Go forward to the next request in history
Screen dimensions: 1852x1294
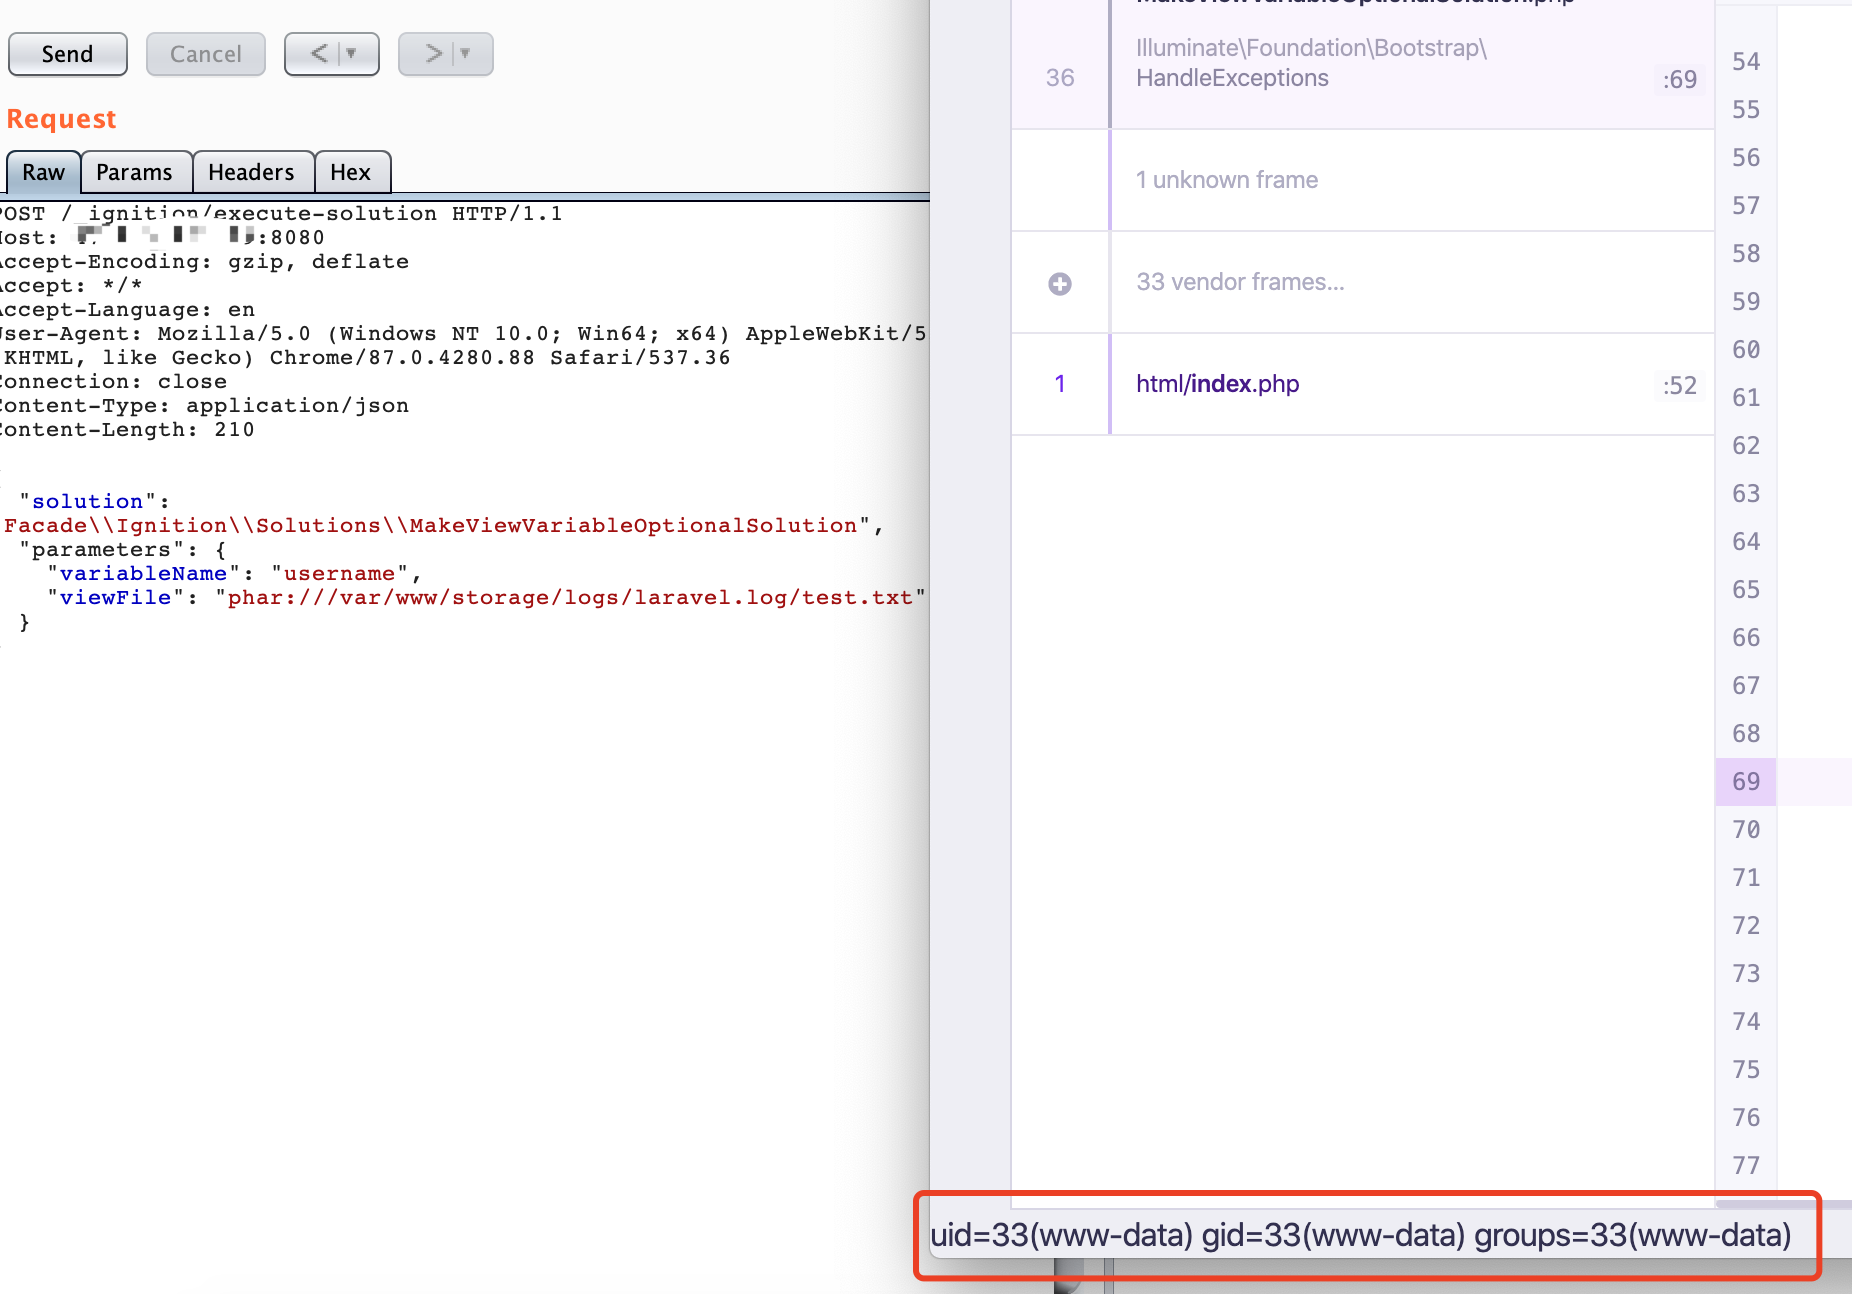click(433, 54)
